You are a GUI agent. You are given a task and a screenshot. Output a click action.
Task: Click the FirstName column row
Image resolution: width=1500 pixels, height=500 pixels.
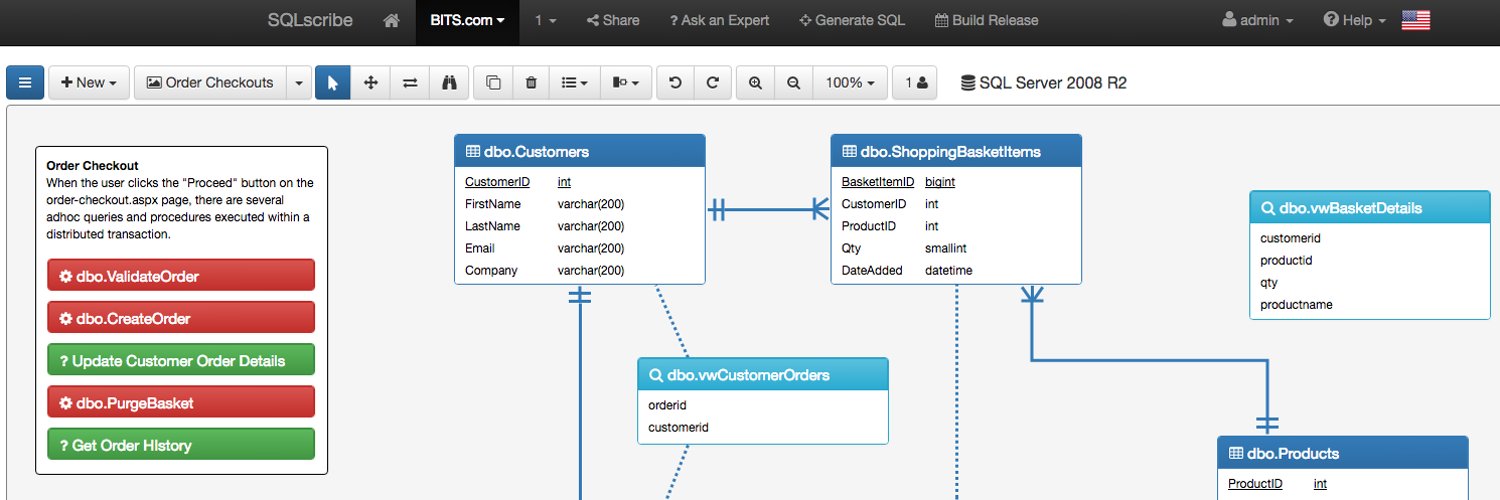580,204
